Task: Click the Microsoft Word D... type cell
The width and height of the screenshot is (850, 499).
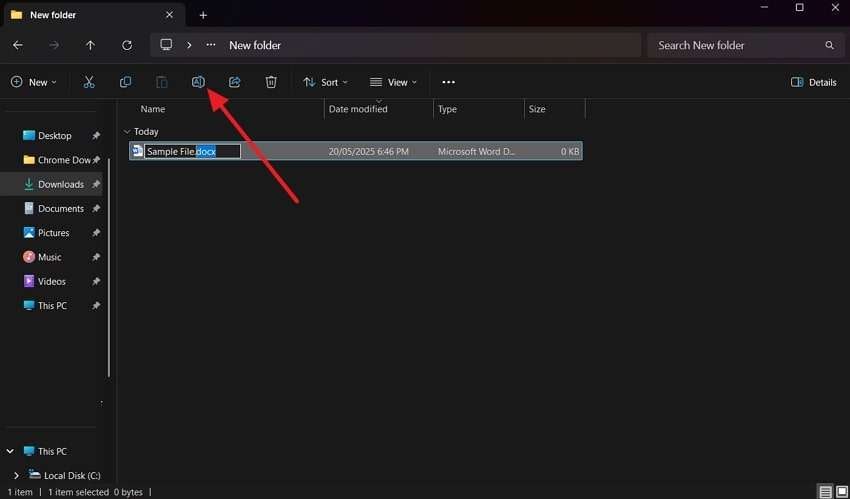Action: 476,152
